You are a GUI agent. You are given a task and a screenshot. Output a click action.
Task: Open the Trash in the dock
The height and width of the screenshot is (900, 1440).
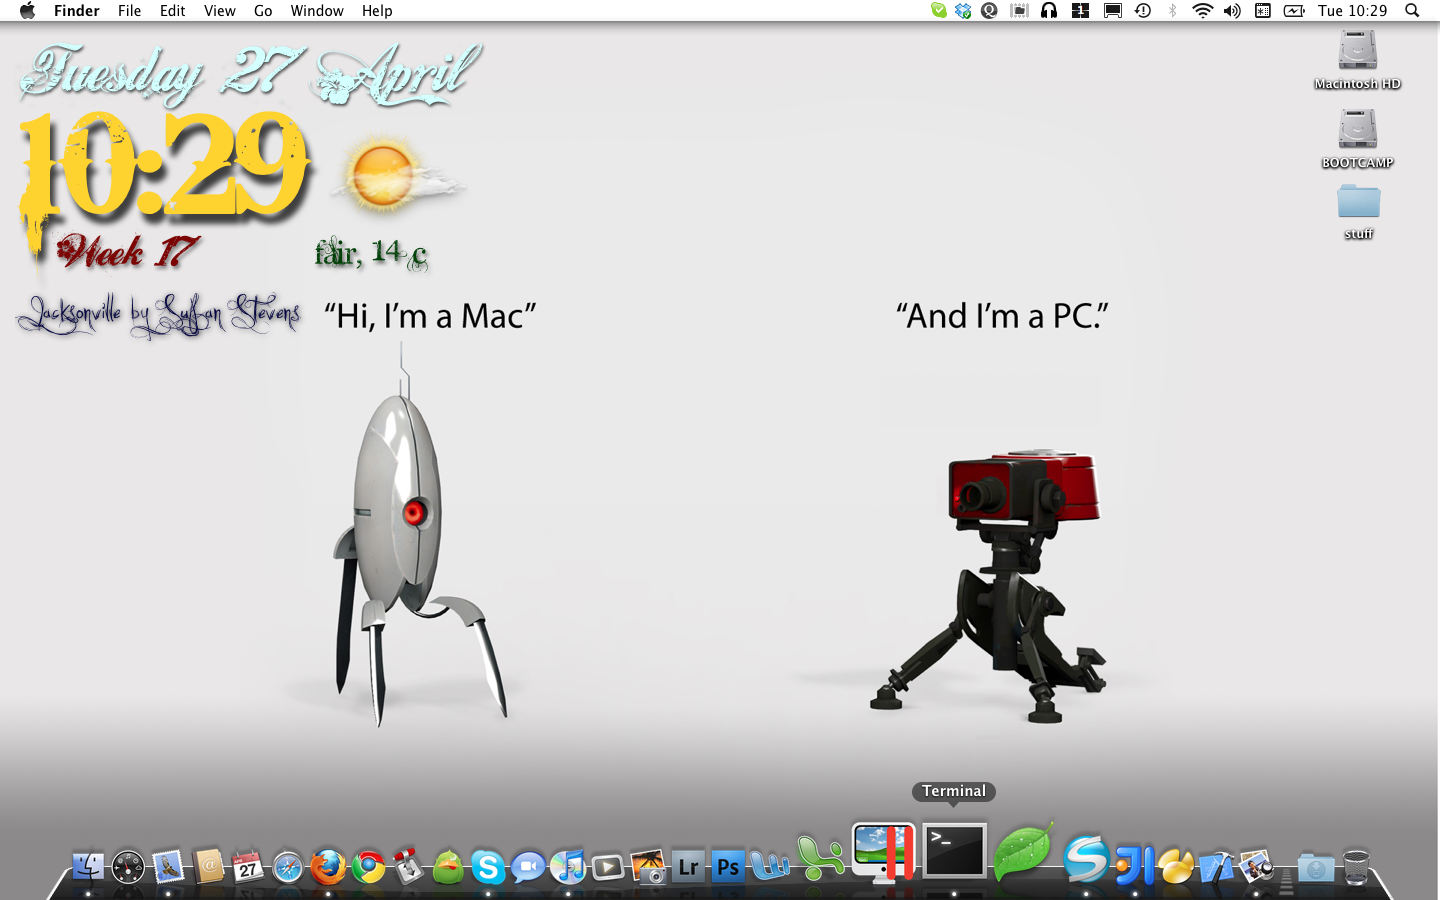tap(1356, 867)
